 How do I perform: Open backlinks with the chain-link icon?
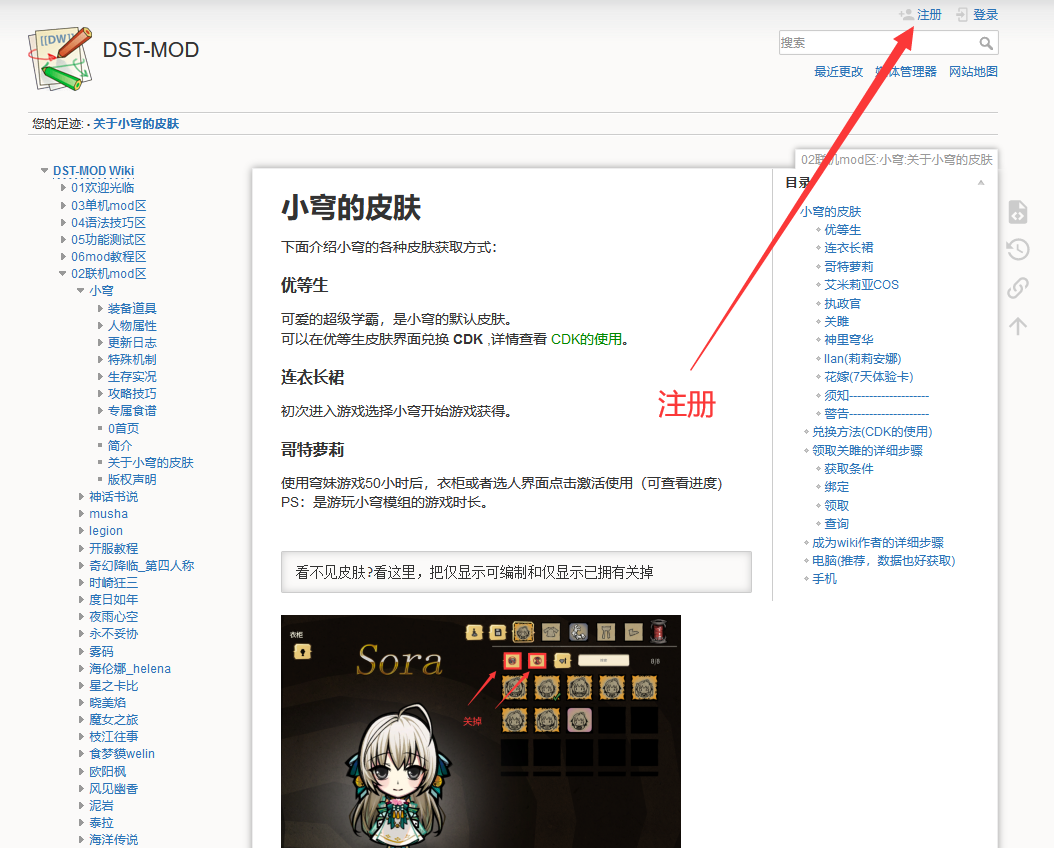pyautogui.click(x=1017, y=288)
